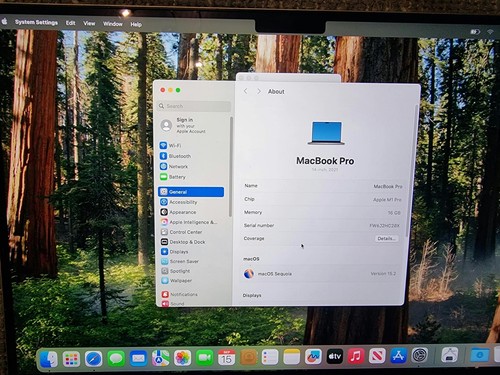Click the Name field value MacBook Pro
Screen dimensions: 500x375
tap(388, 186)
